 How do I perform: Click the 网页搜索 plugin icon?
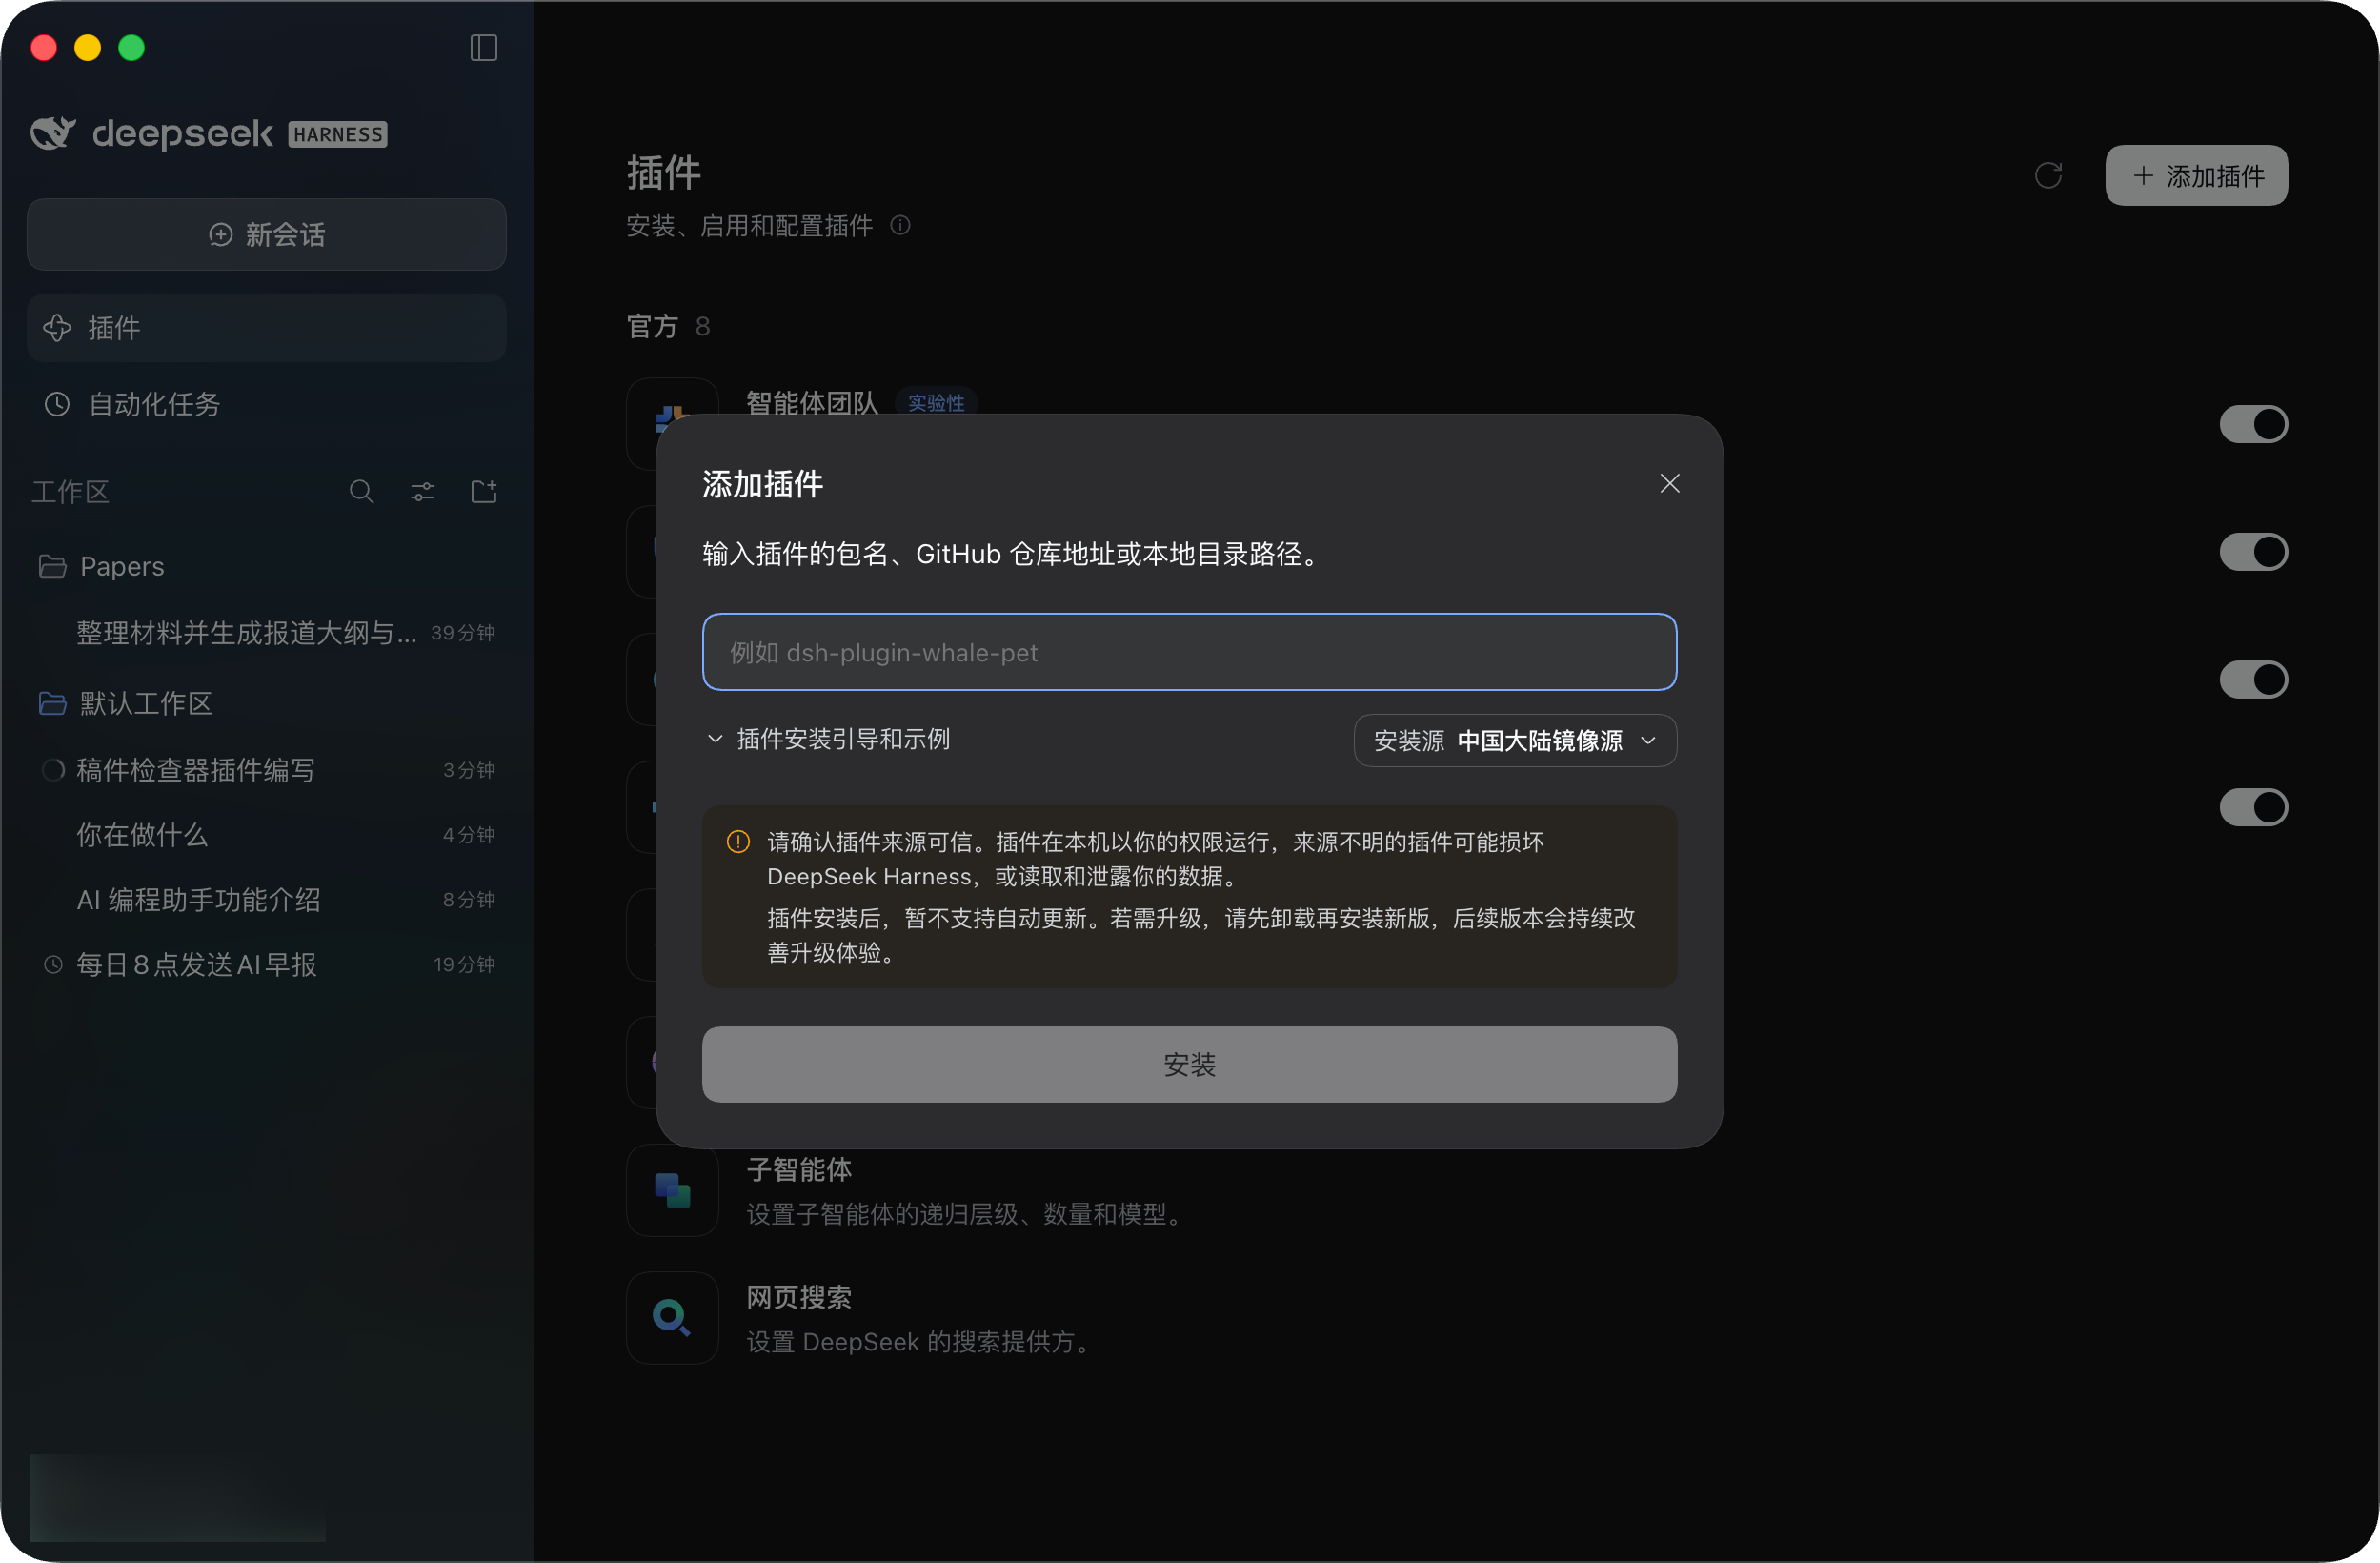click(x=672, y=1318)
